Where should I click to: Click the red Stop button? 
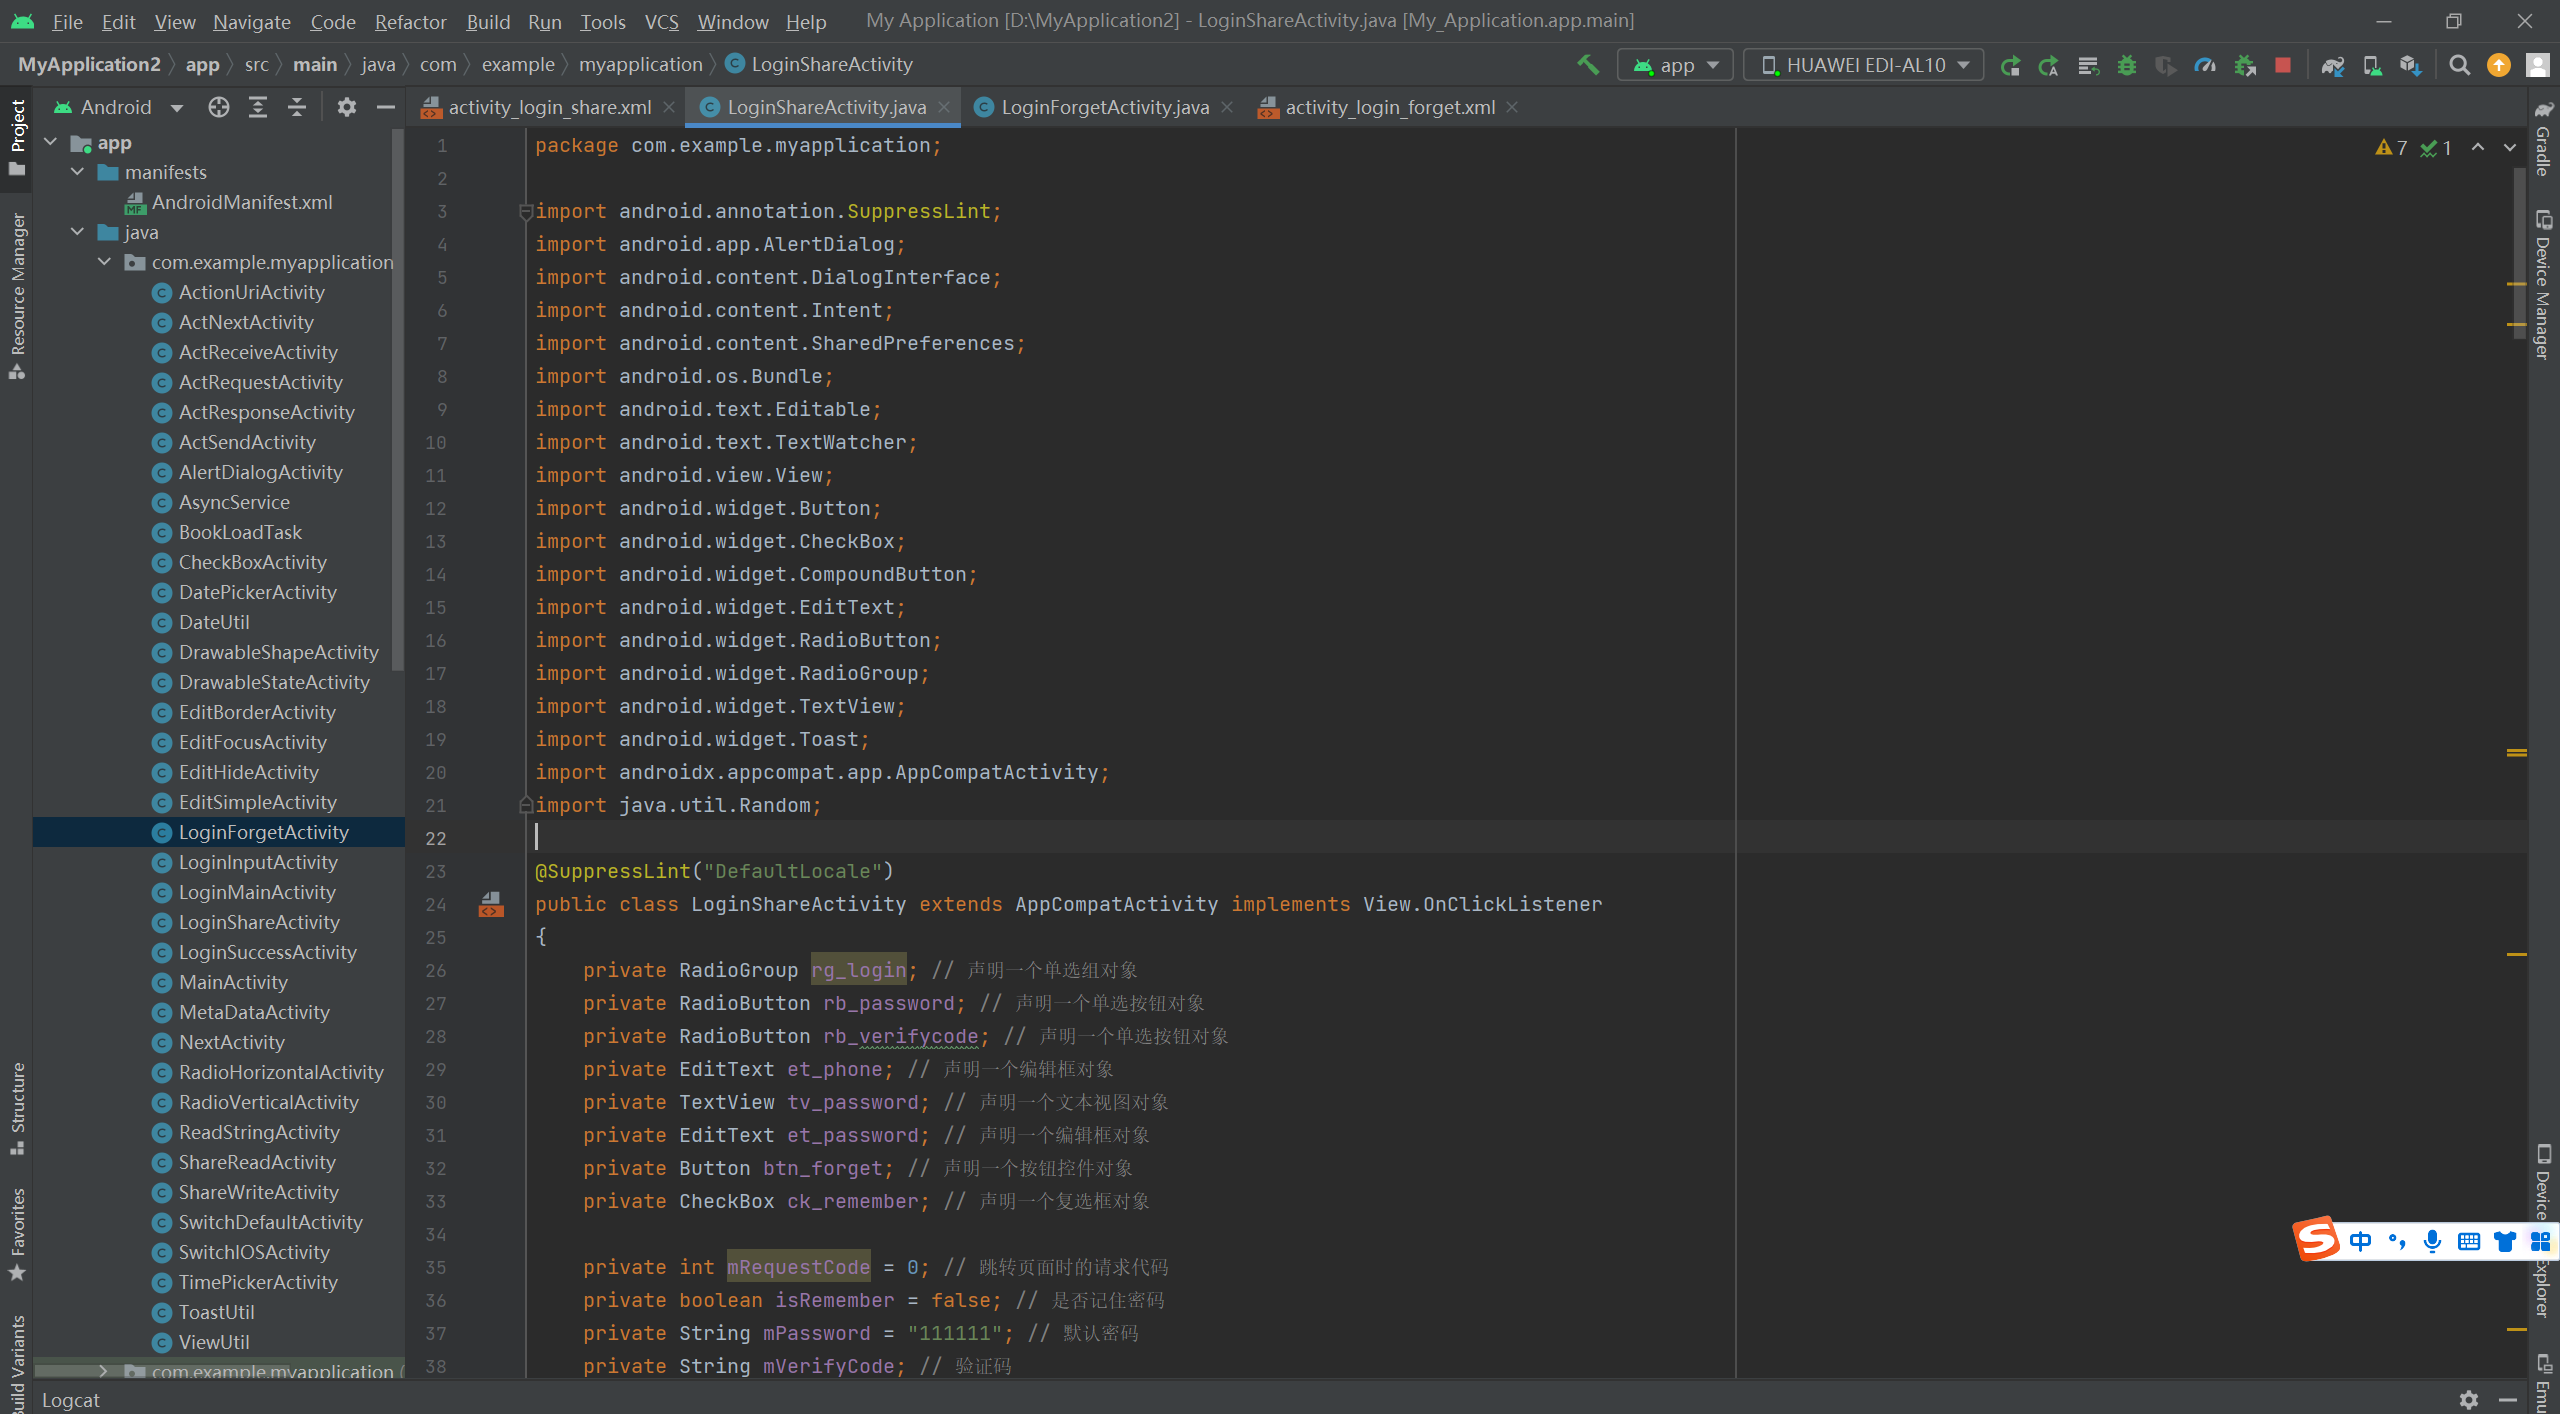click(x=2283, y=65)
